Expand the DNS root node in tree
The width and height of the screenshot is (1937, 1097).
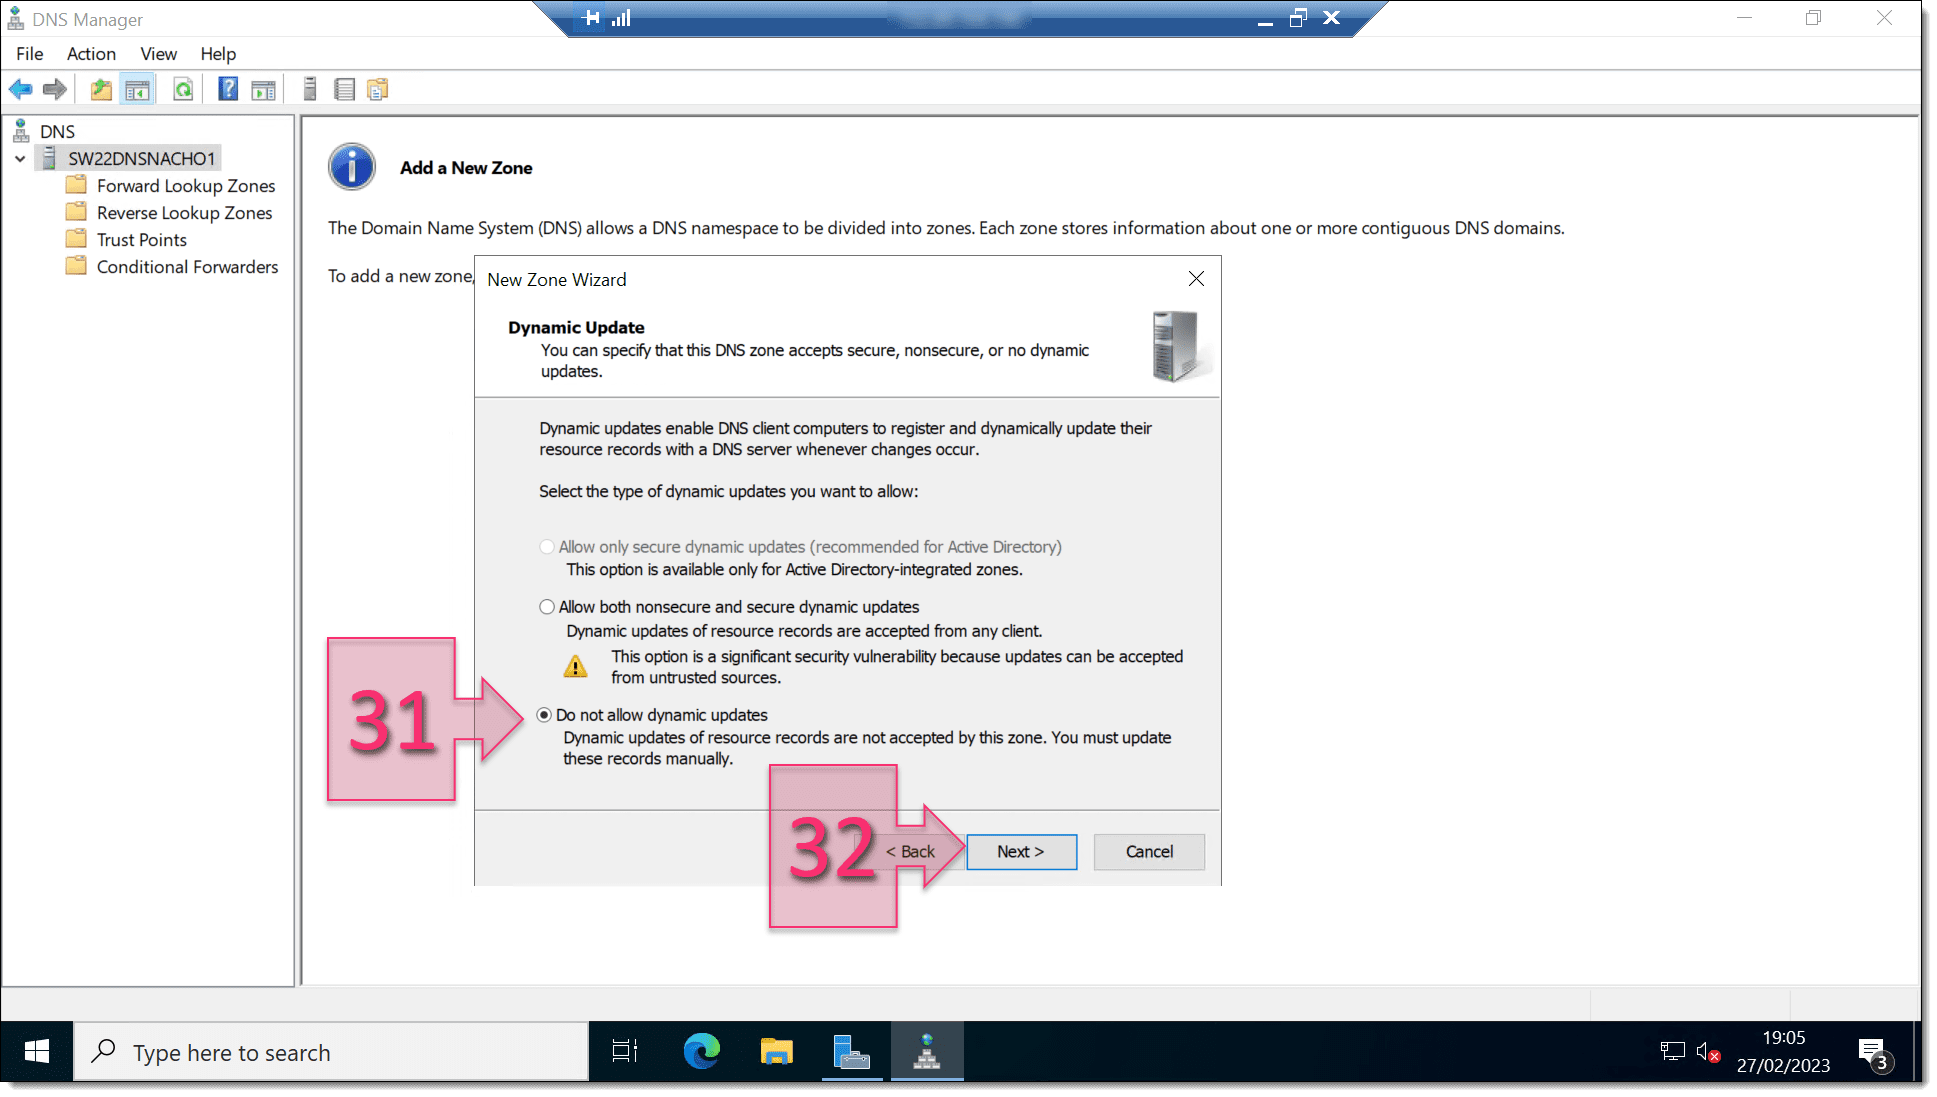tap(57, 132)
